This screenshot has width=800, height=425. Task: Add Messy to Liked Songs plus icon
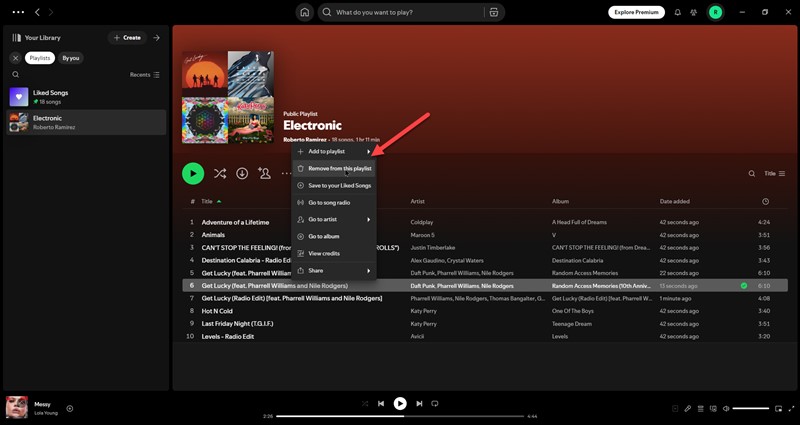click(70, 409)
